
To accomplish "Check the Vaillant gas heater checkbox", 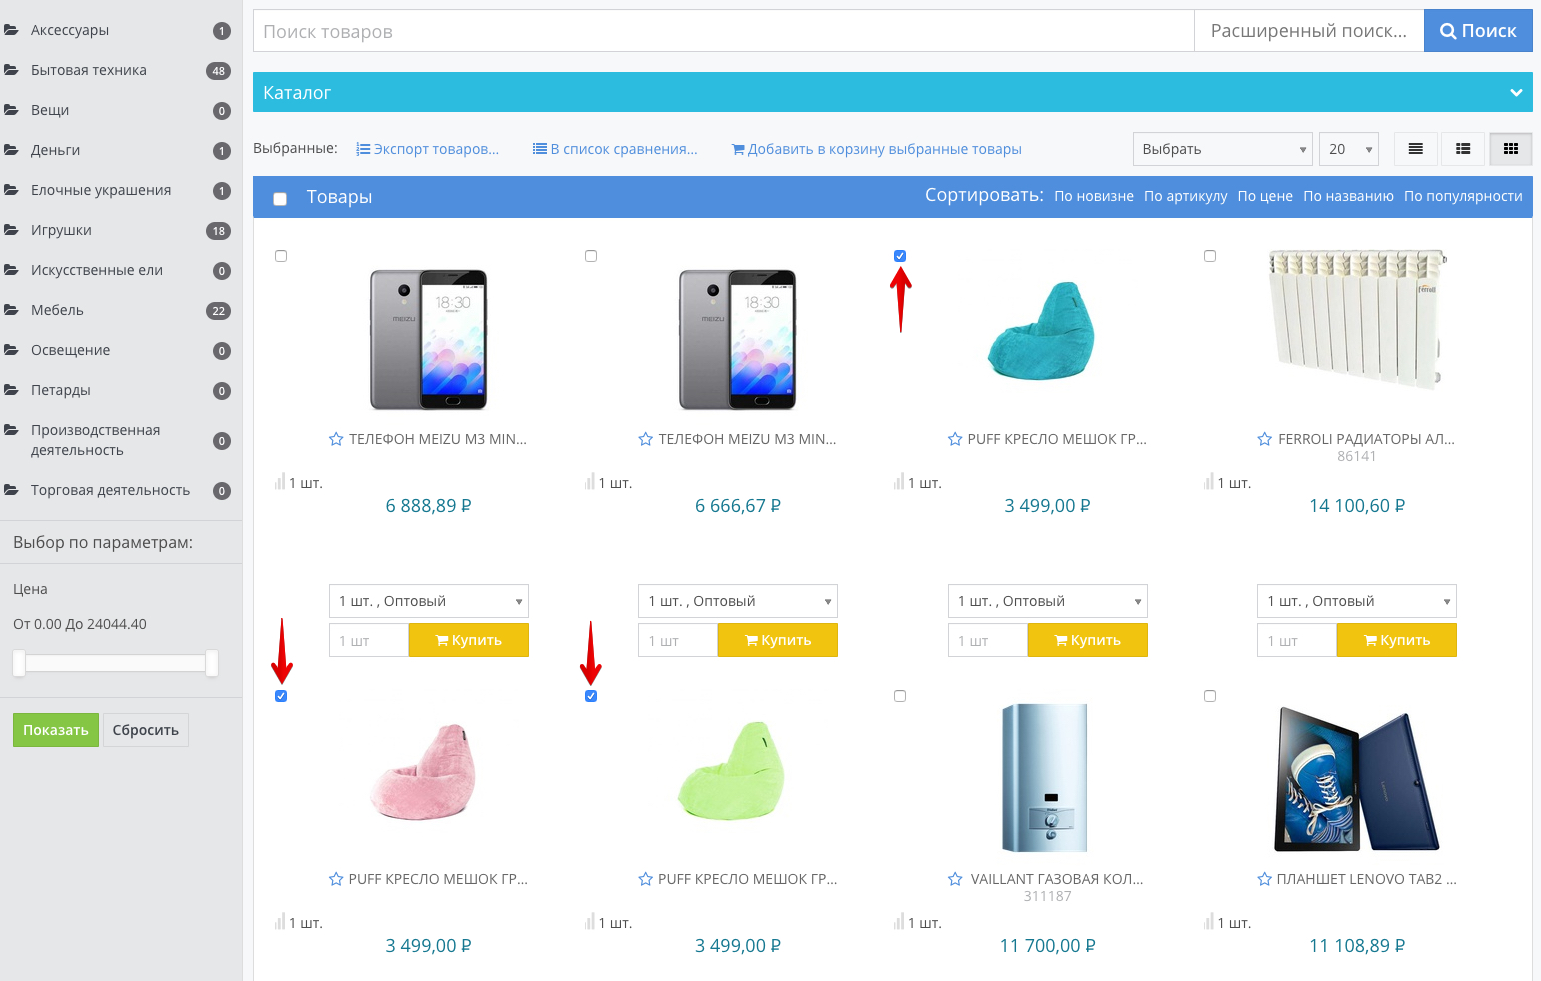I will [900, 696].
